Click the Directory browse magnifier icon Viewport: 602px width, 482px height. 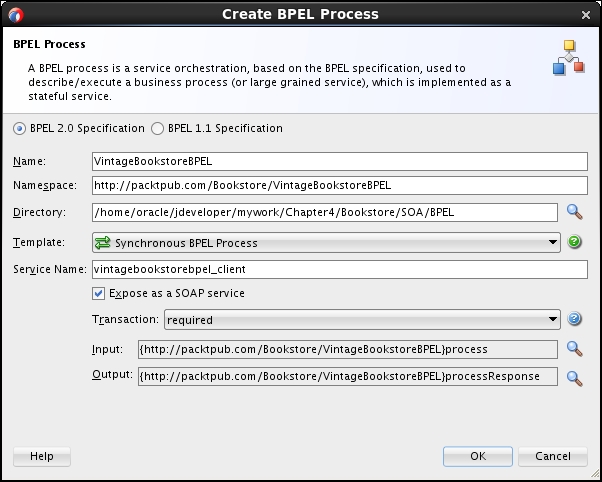tap(574, 212)
